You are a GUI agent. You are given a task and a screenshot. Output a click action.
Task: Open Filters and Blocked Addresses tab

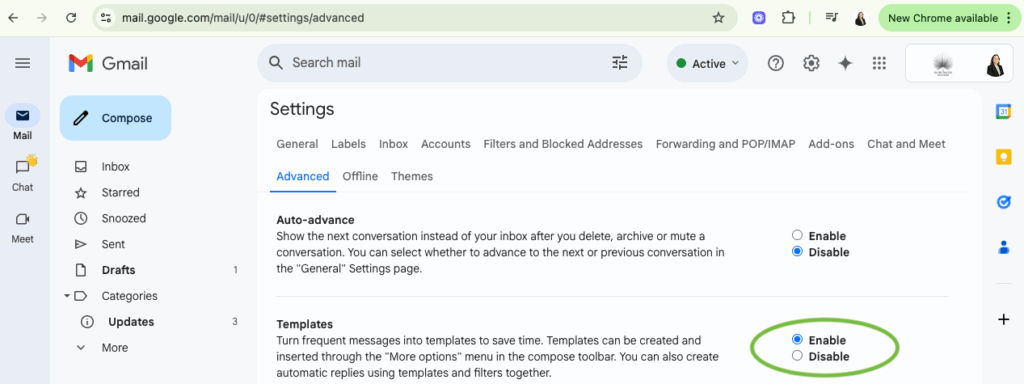tap(563, 144)
